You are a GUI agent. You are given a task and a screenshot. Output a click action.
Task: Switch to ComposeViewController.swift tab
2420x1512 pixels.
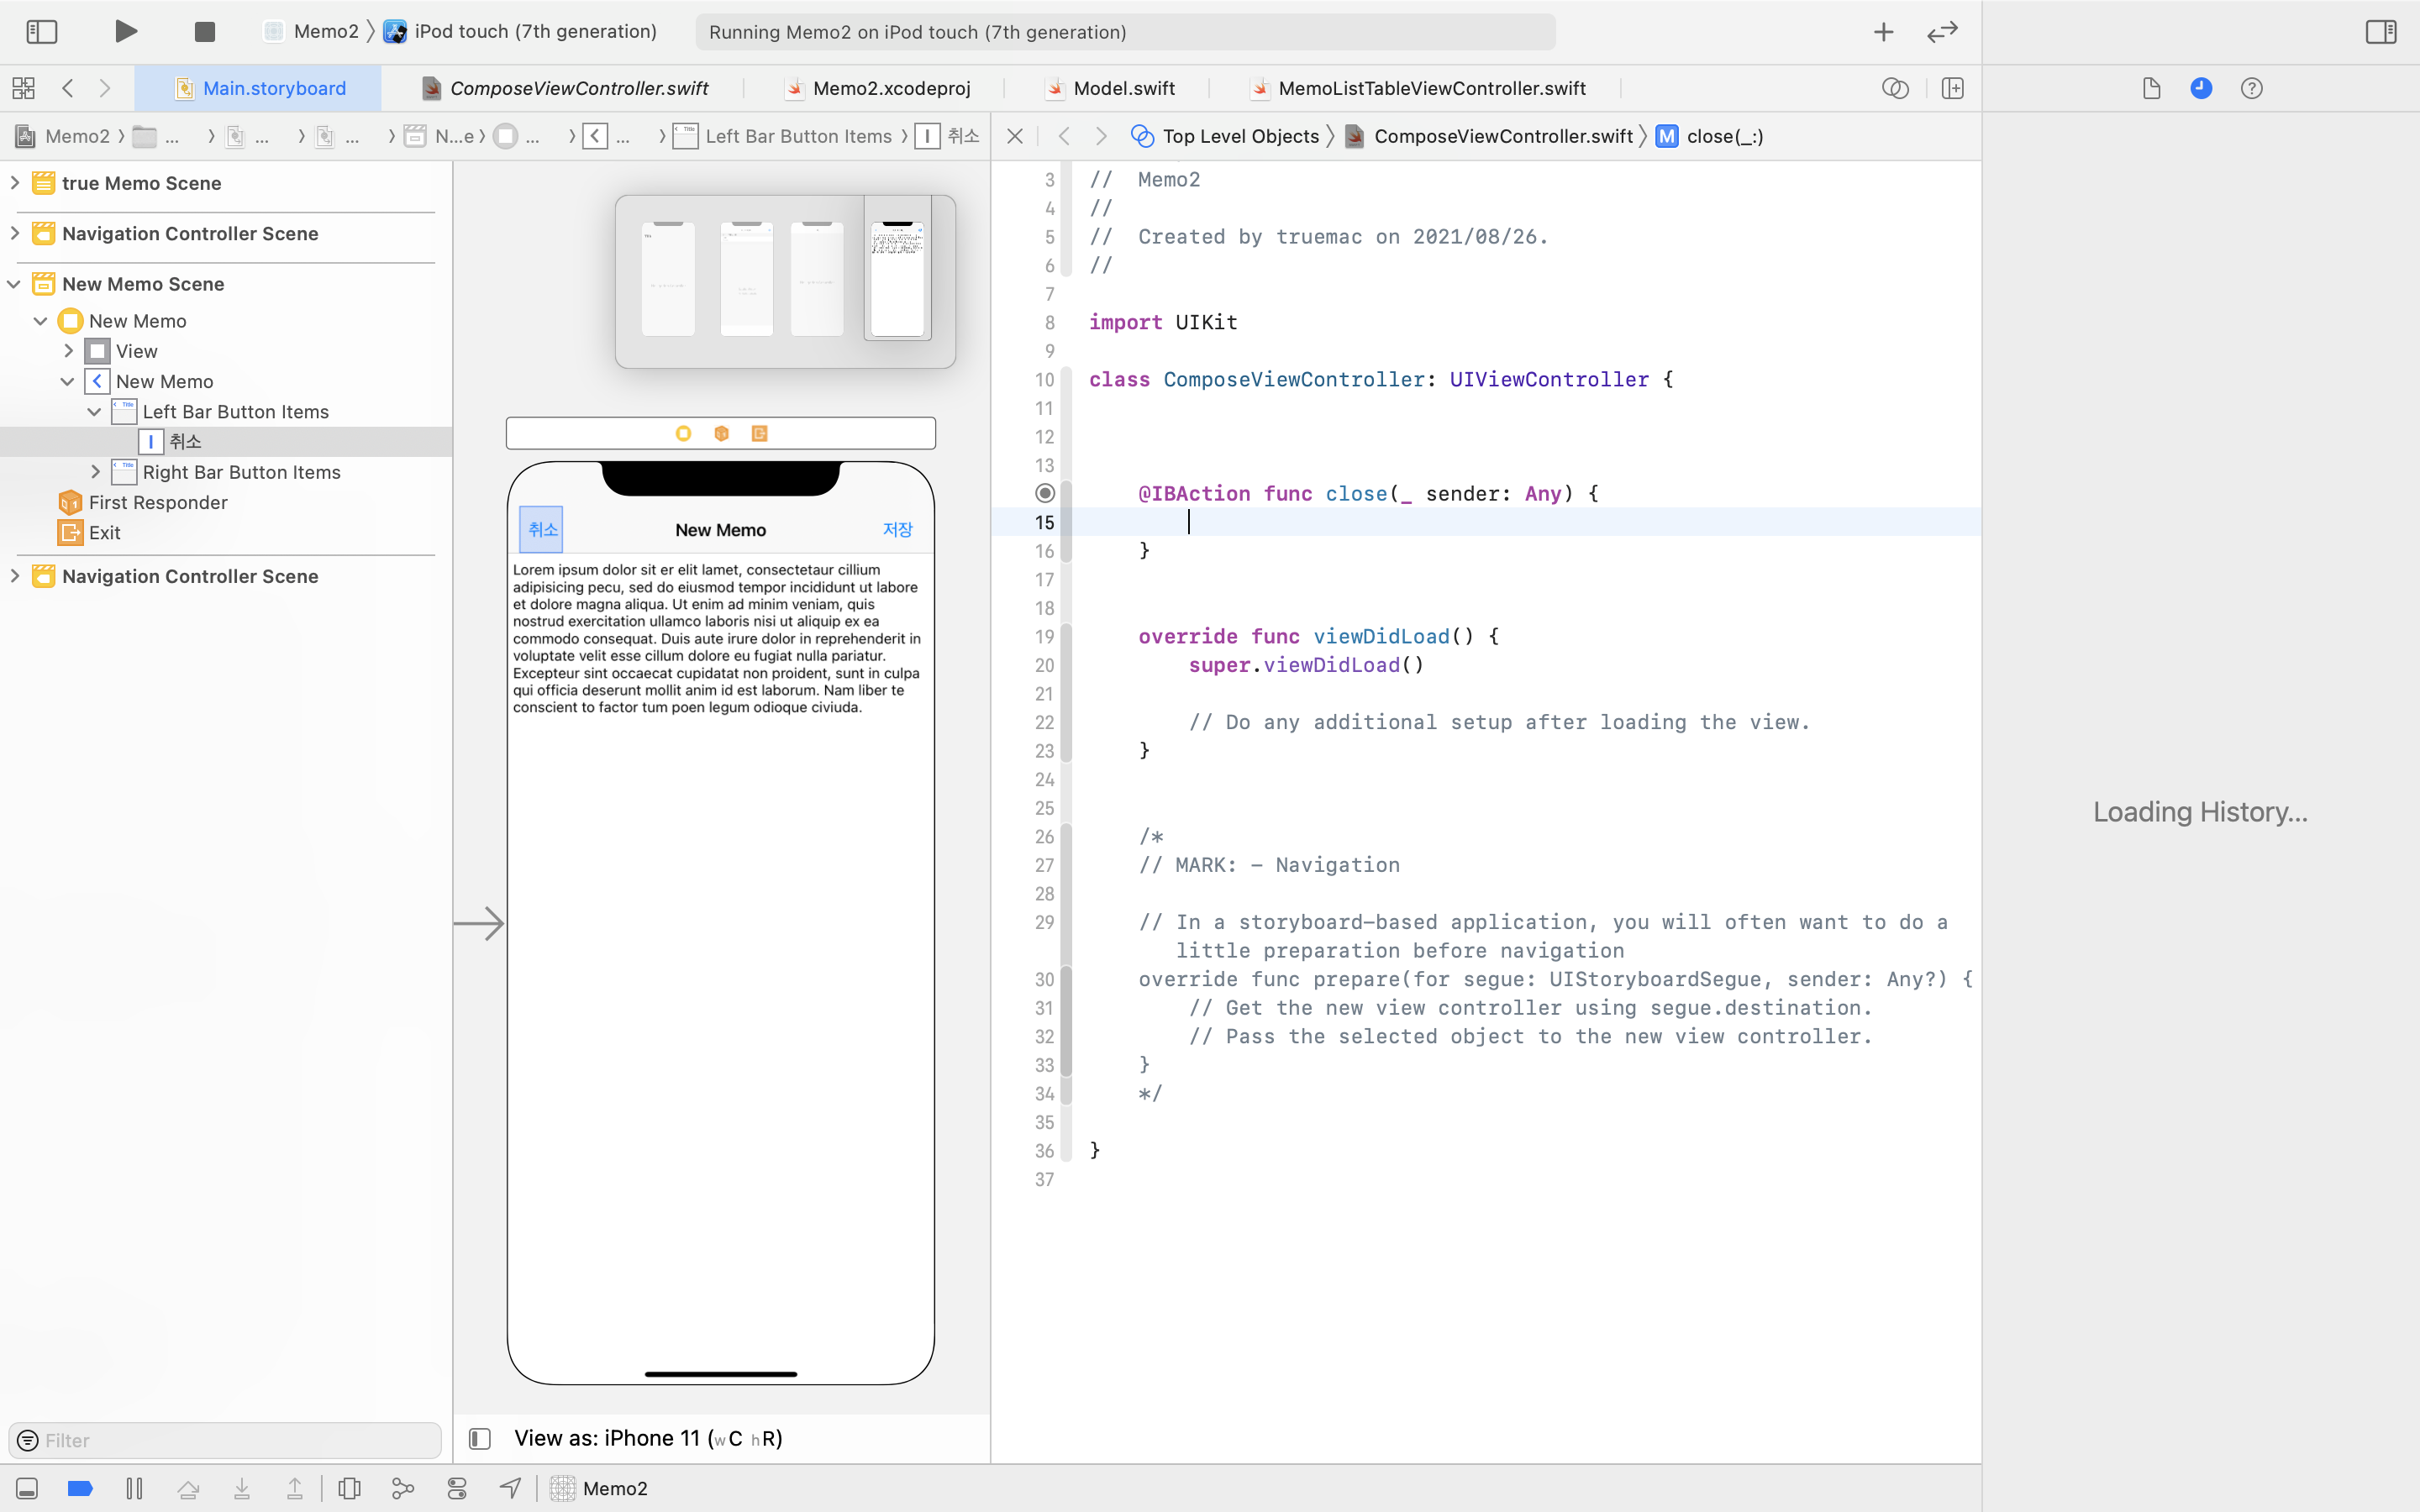click(578, 88)
